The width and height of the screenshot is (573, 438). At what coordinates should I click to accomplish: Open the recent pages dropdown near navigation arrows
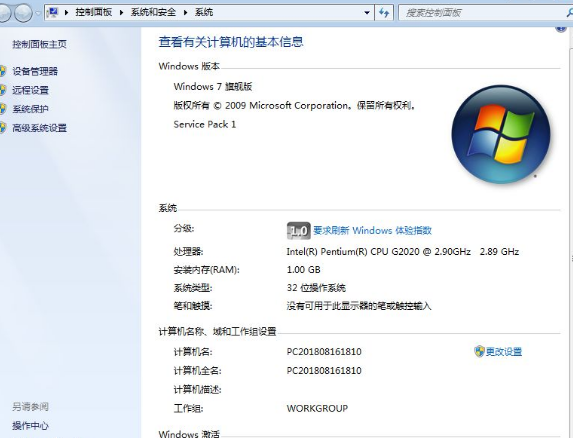click(x=38, y=14)
